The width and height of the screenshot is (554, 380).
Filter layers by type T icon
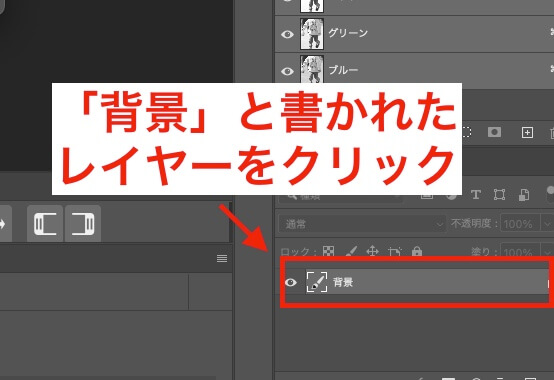point(476,195)
